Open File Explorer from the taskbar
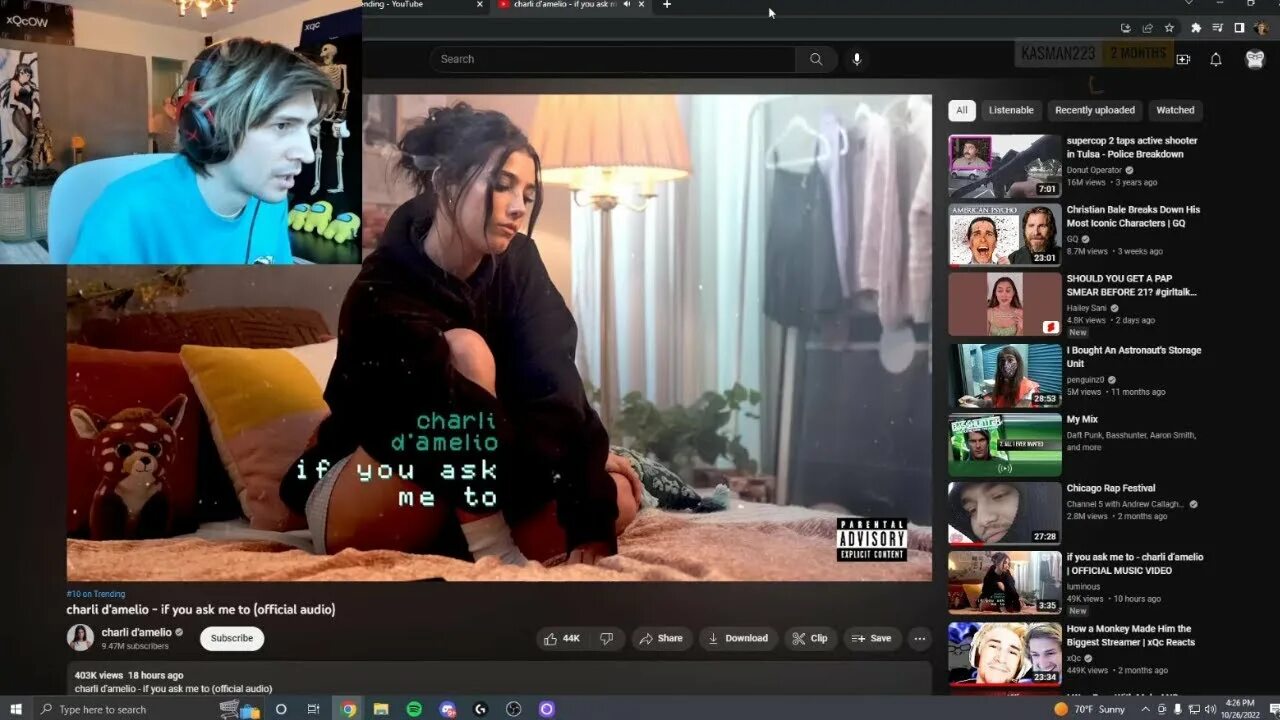 point(381,709)
